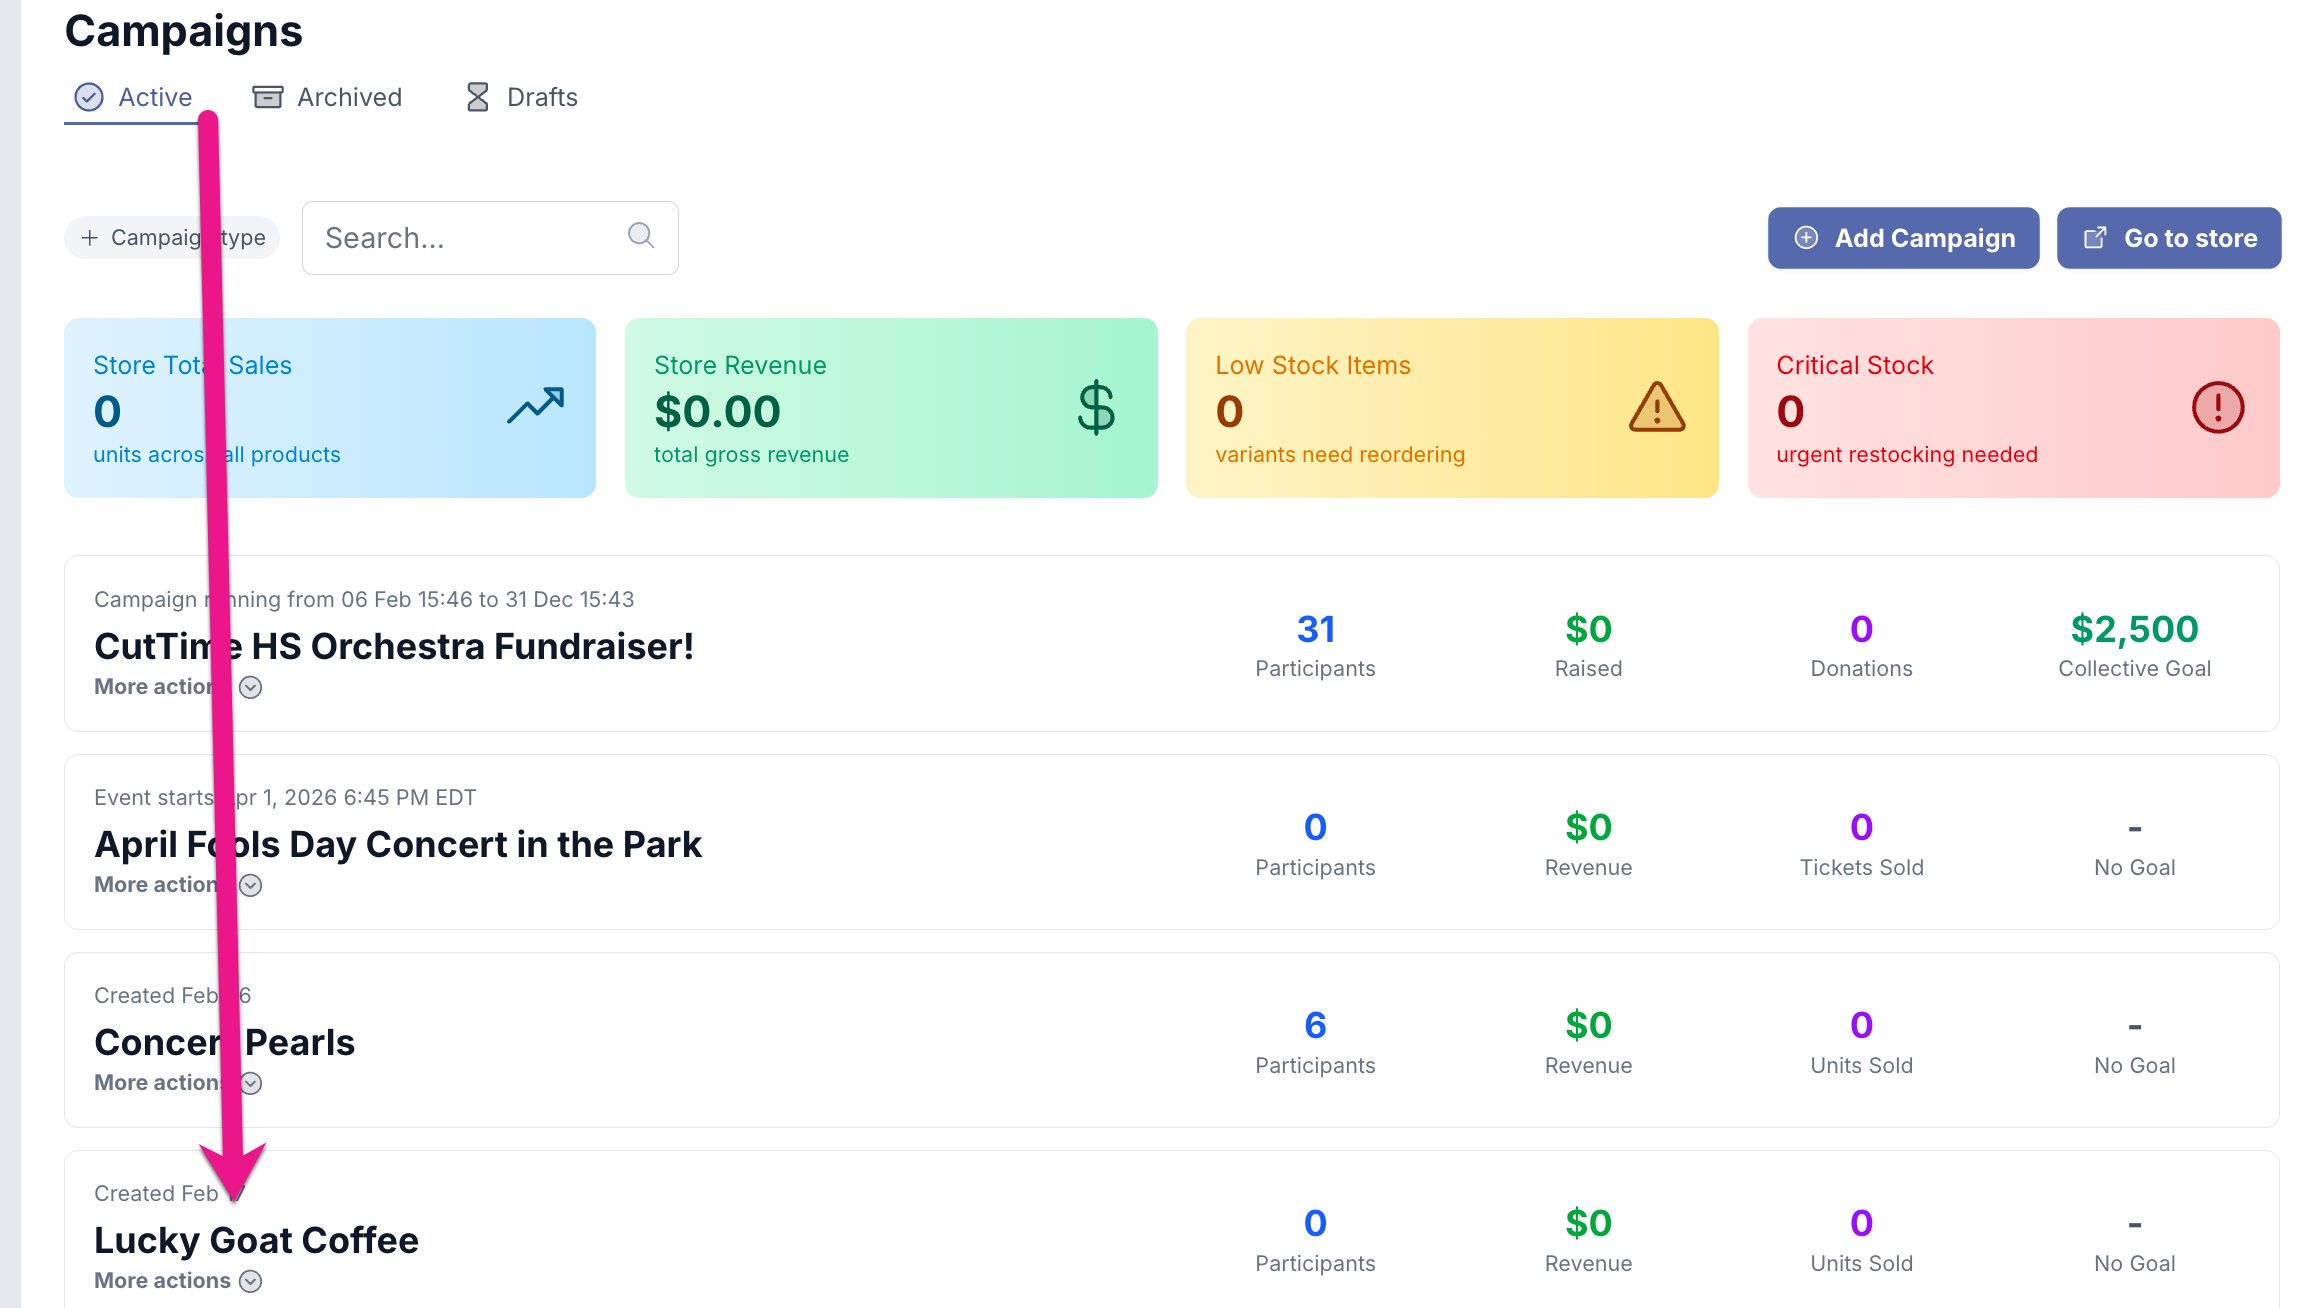Click the Low Stock warning triangle icon

(1656, 407)
